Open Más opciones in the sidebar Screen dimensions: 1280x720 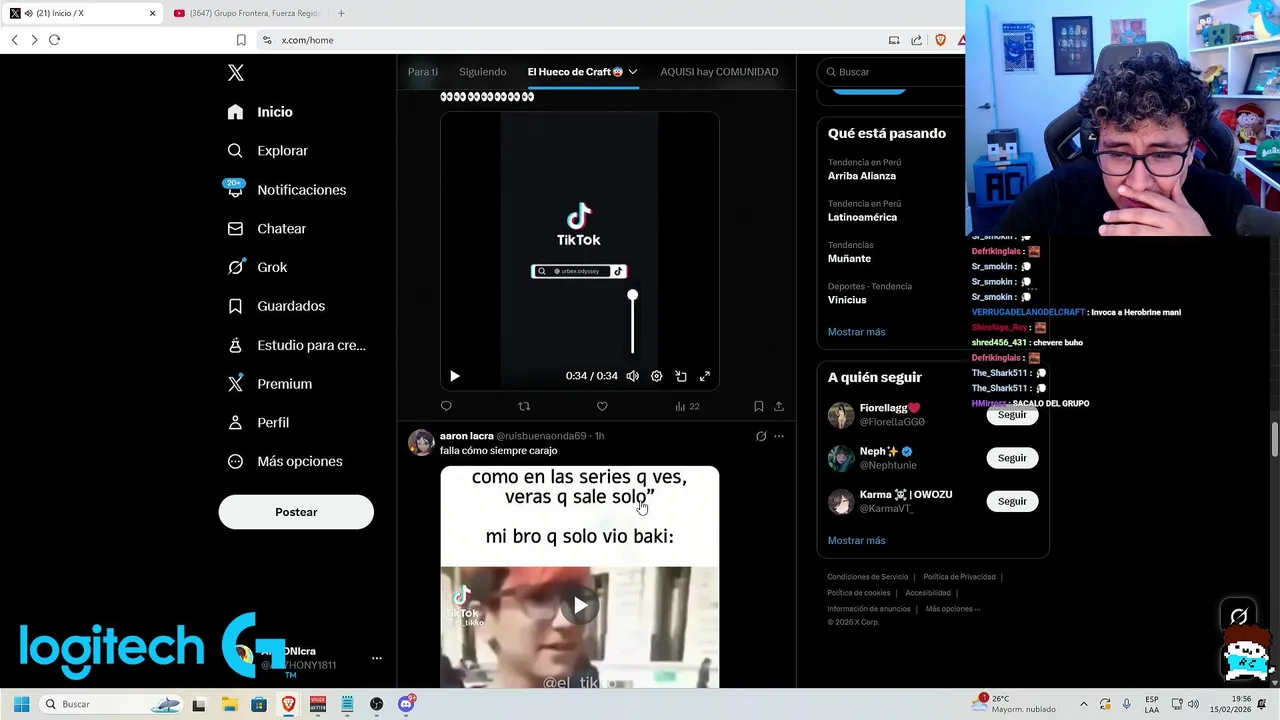pos(285,461)
